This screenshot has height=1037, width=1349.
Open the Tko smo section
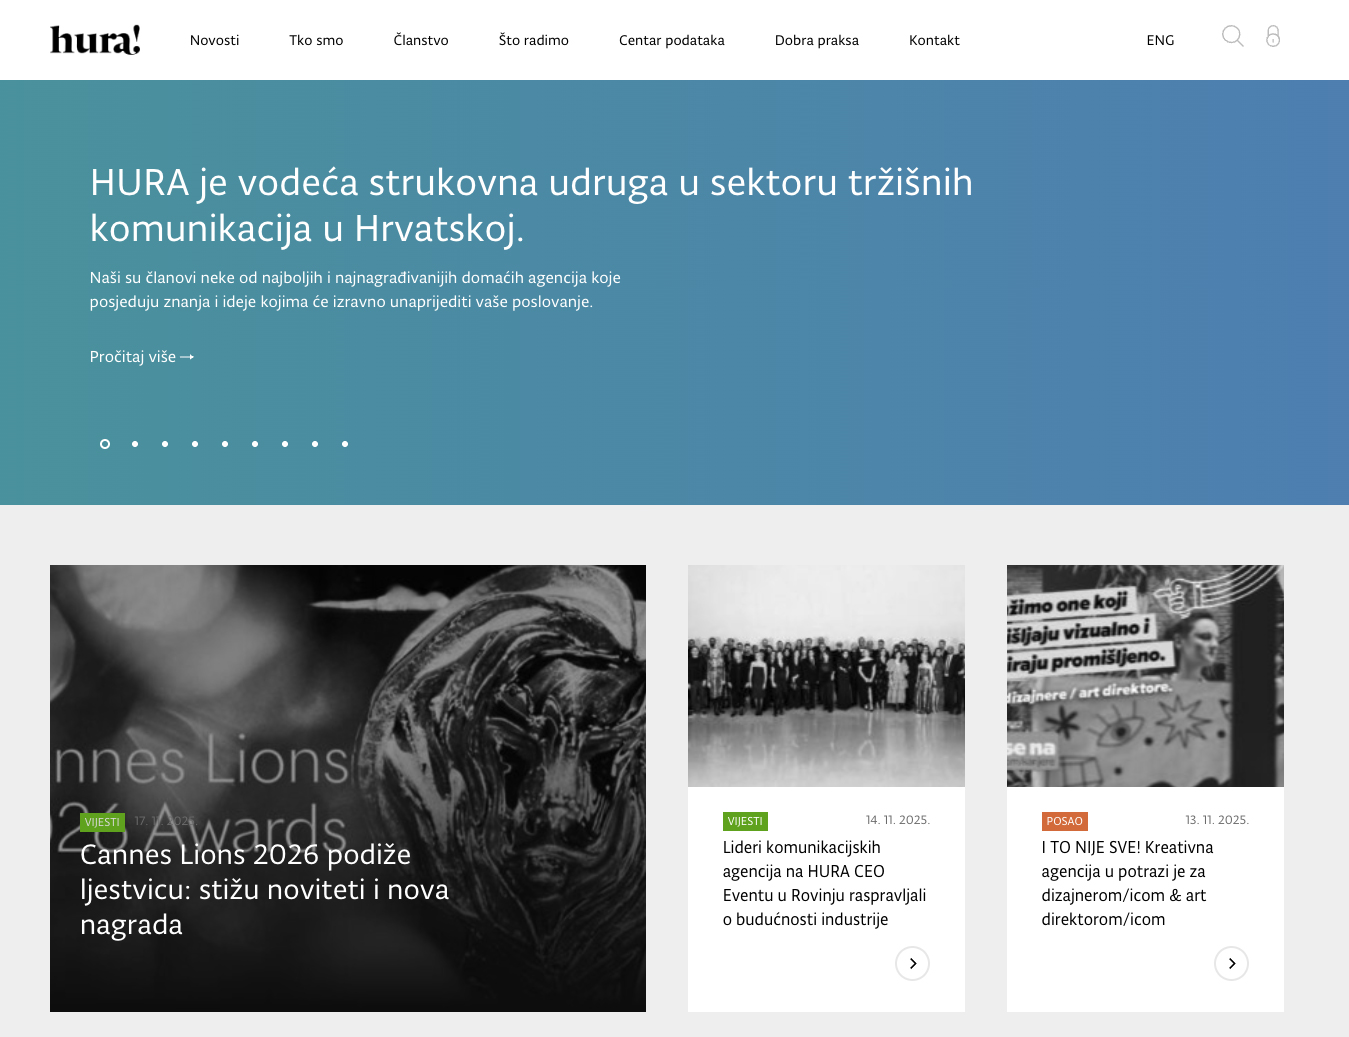pyautogui.click(x=316, y=40)
